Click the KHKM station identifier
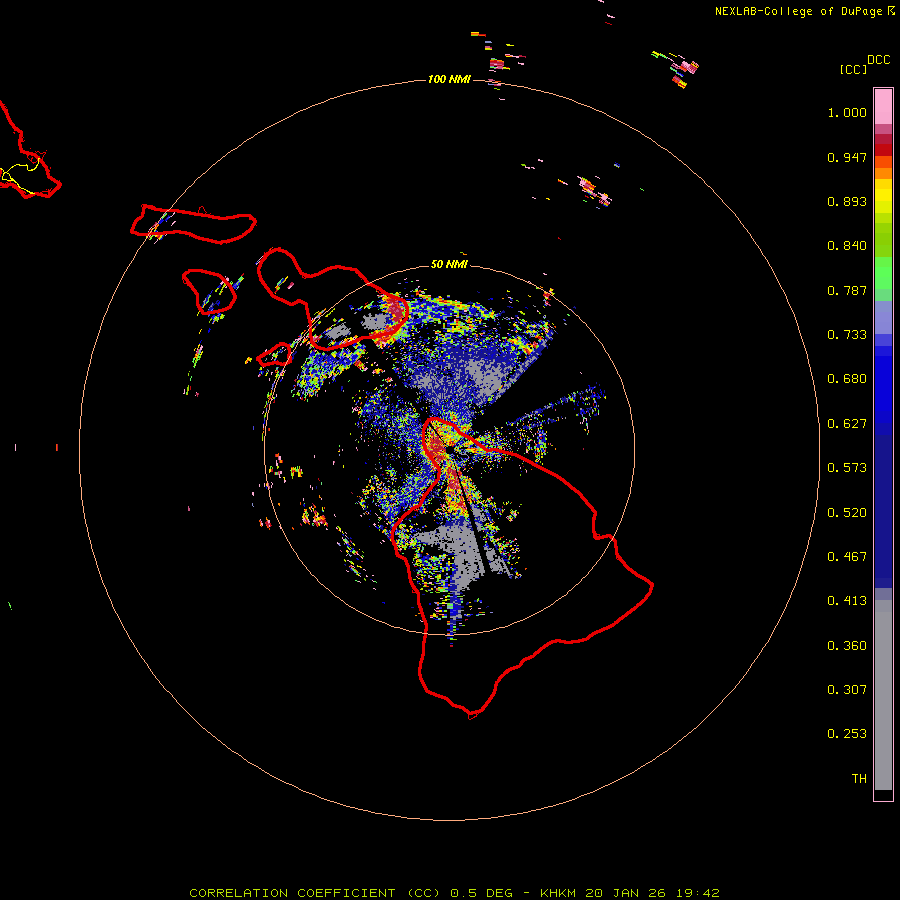The image size is (900, 900). (558, 893)
